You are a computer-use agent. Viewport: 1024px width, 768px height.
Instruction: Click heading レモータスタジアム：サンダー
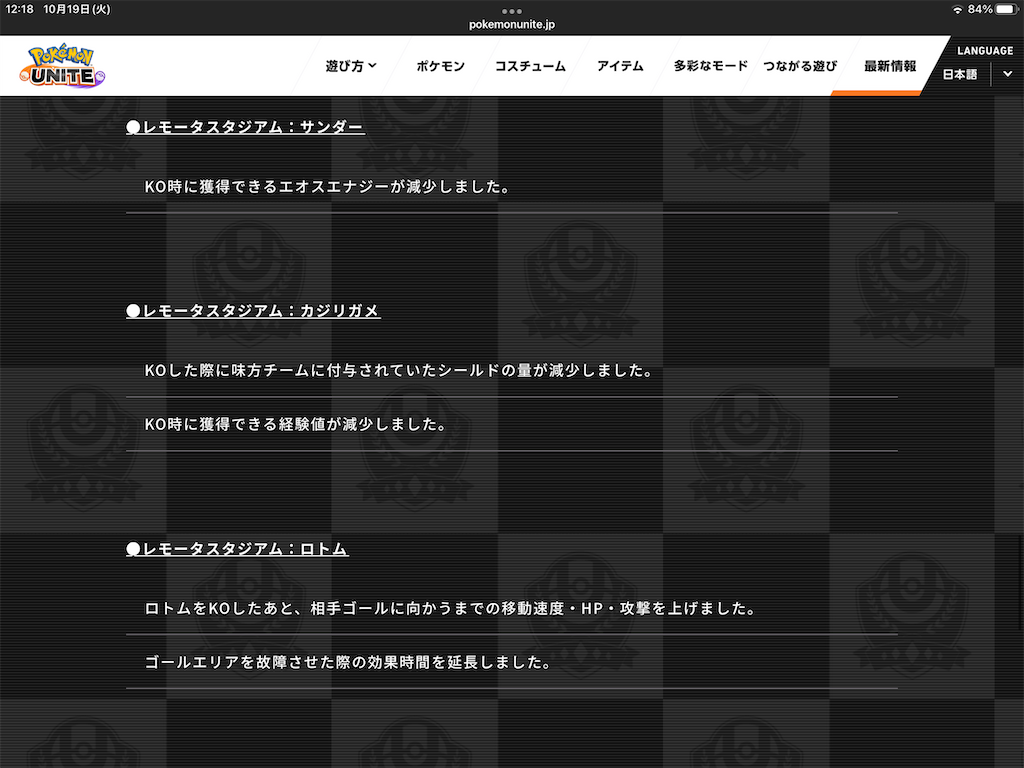click(246, 127)
